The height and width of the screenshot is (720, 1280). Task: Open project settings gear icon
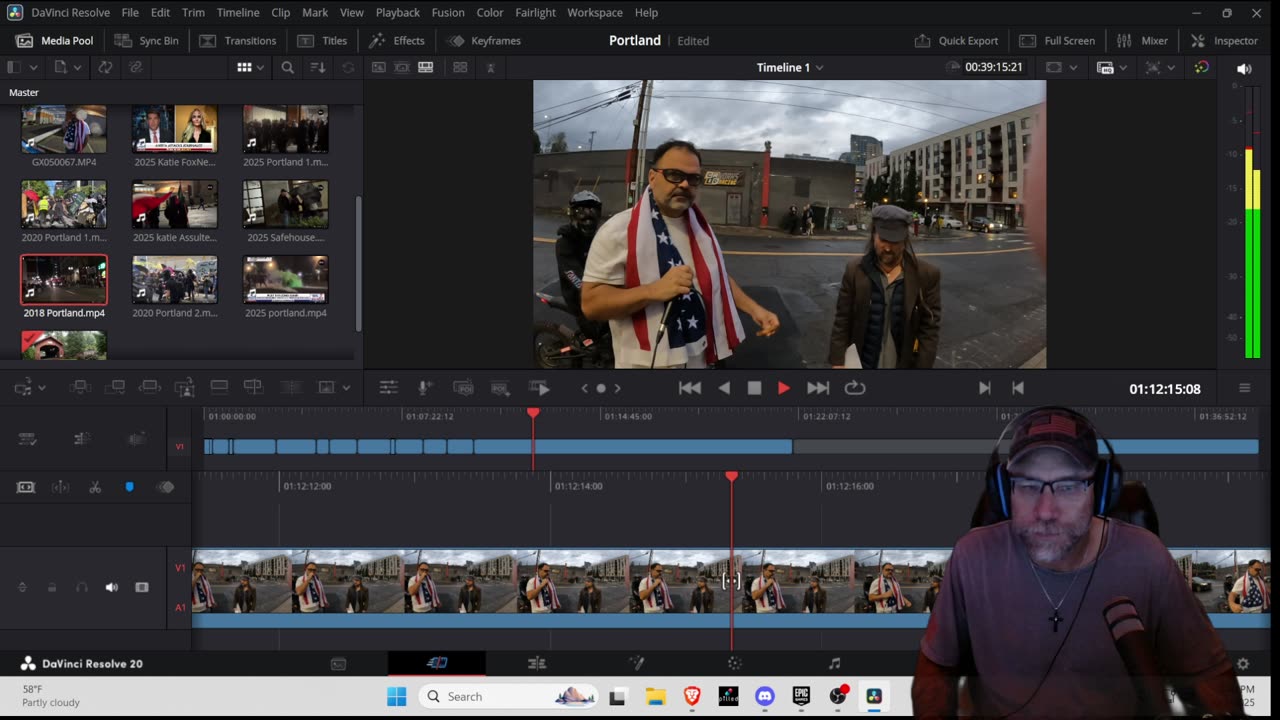tap(1243, 663)
